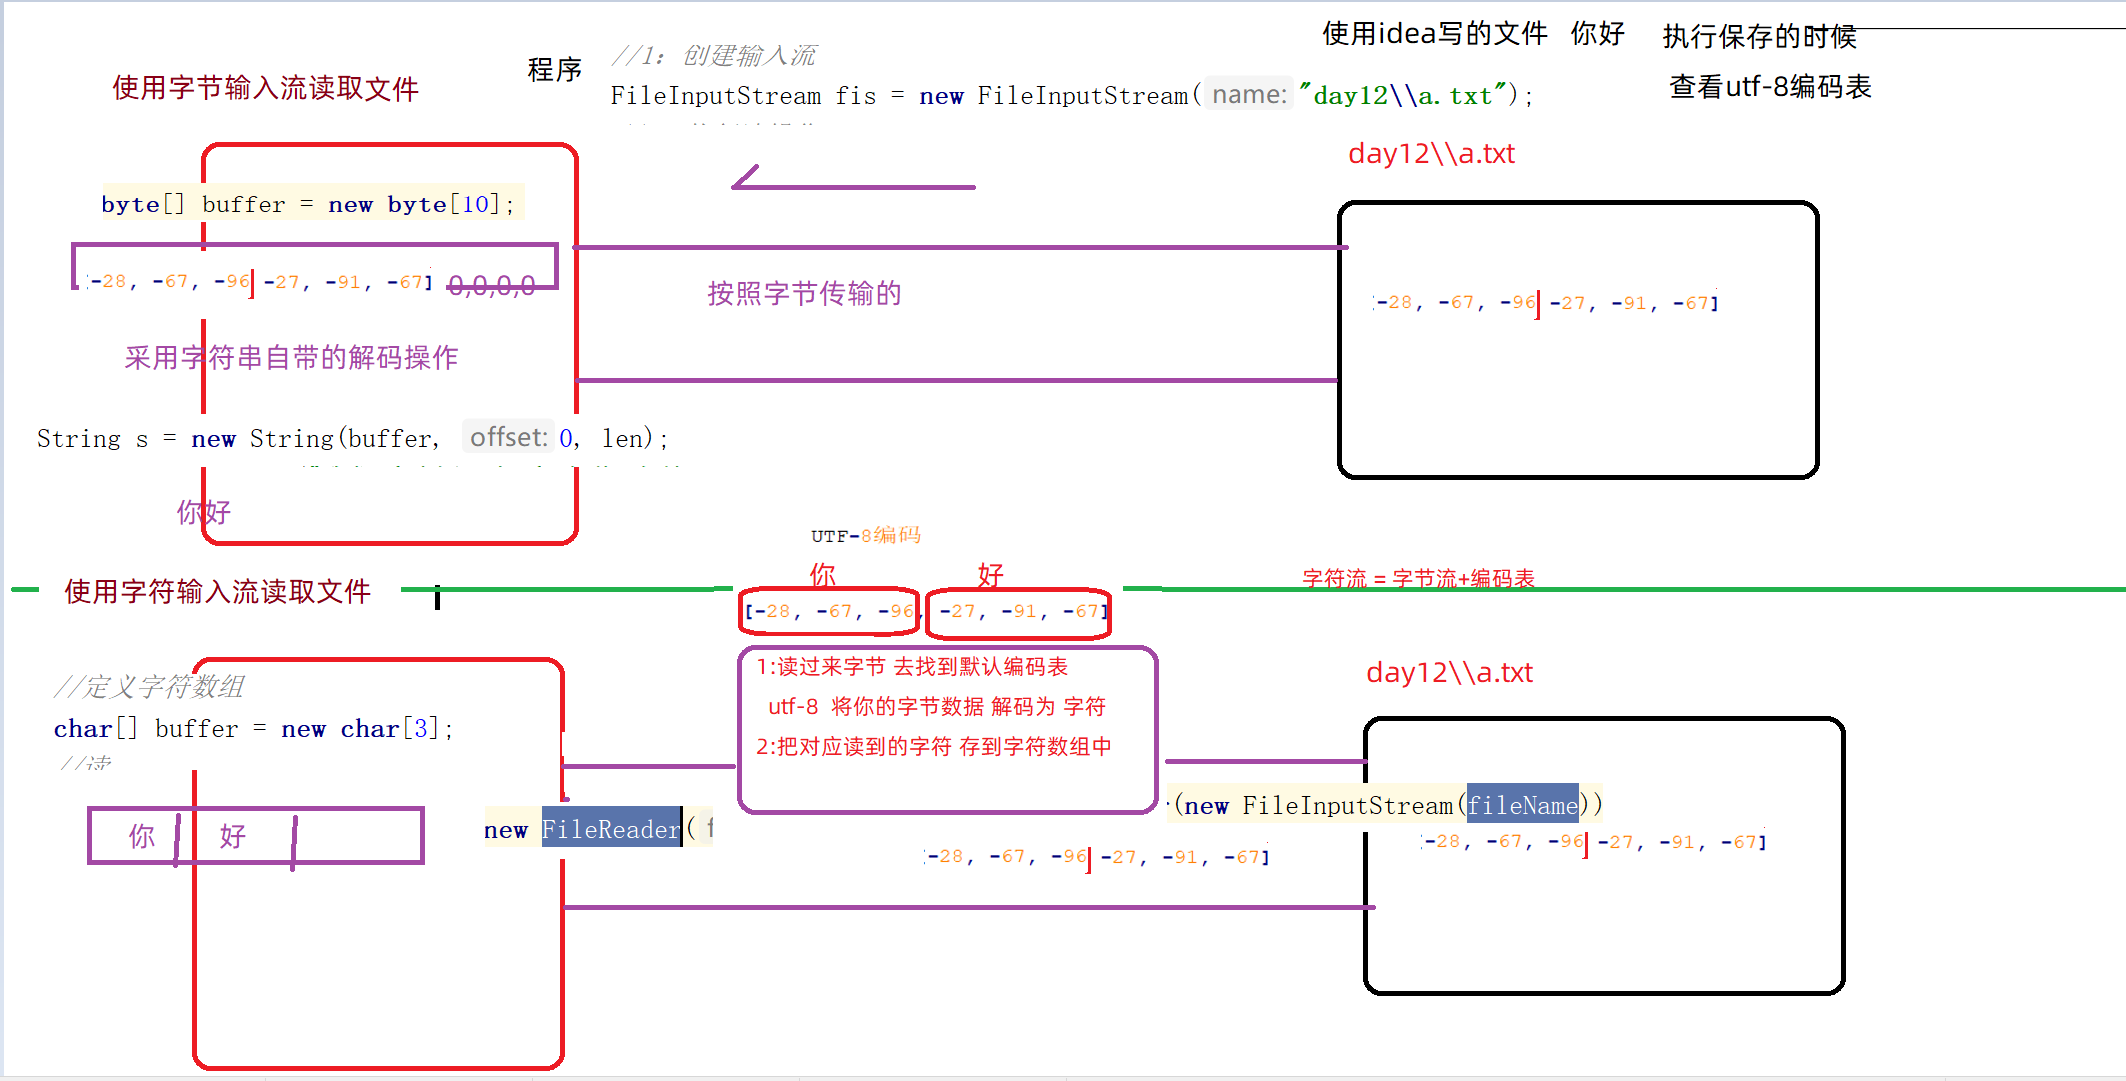Click the note "执行保存的时候"
2126x1081 pixels.
[1759, 37]
